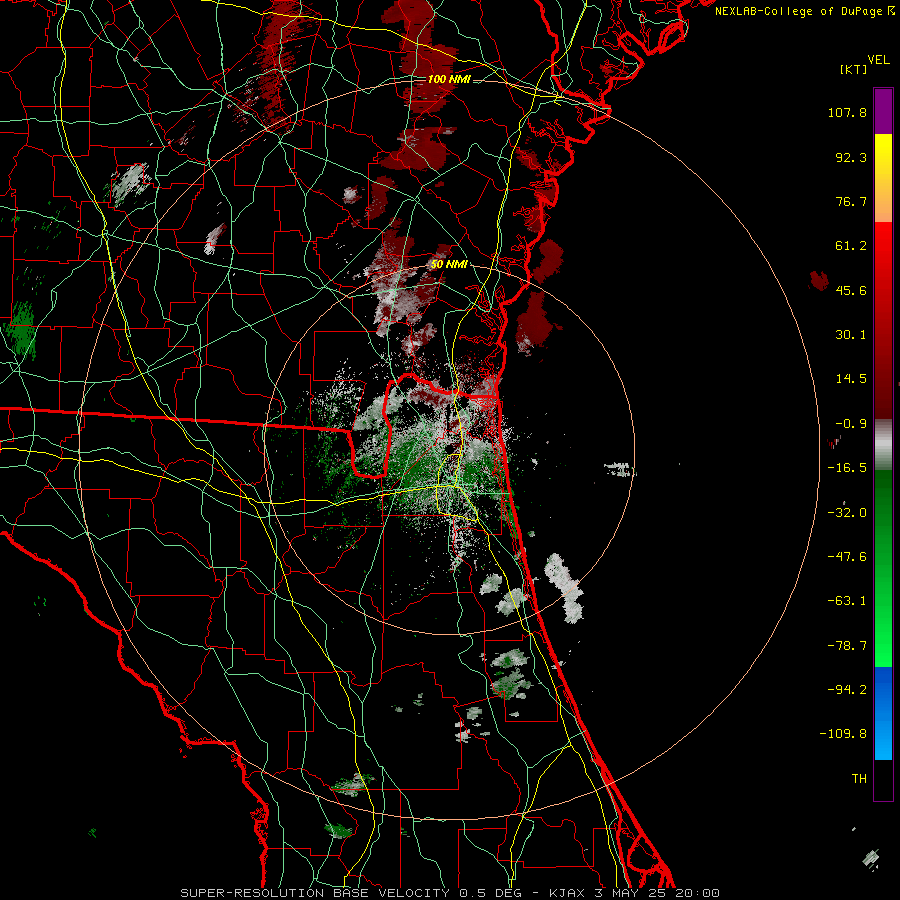
Task: Click the 30.1 velocity scale value
Action: (851, 335)
